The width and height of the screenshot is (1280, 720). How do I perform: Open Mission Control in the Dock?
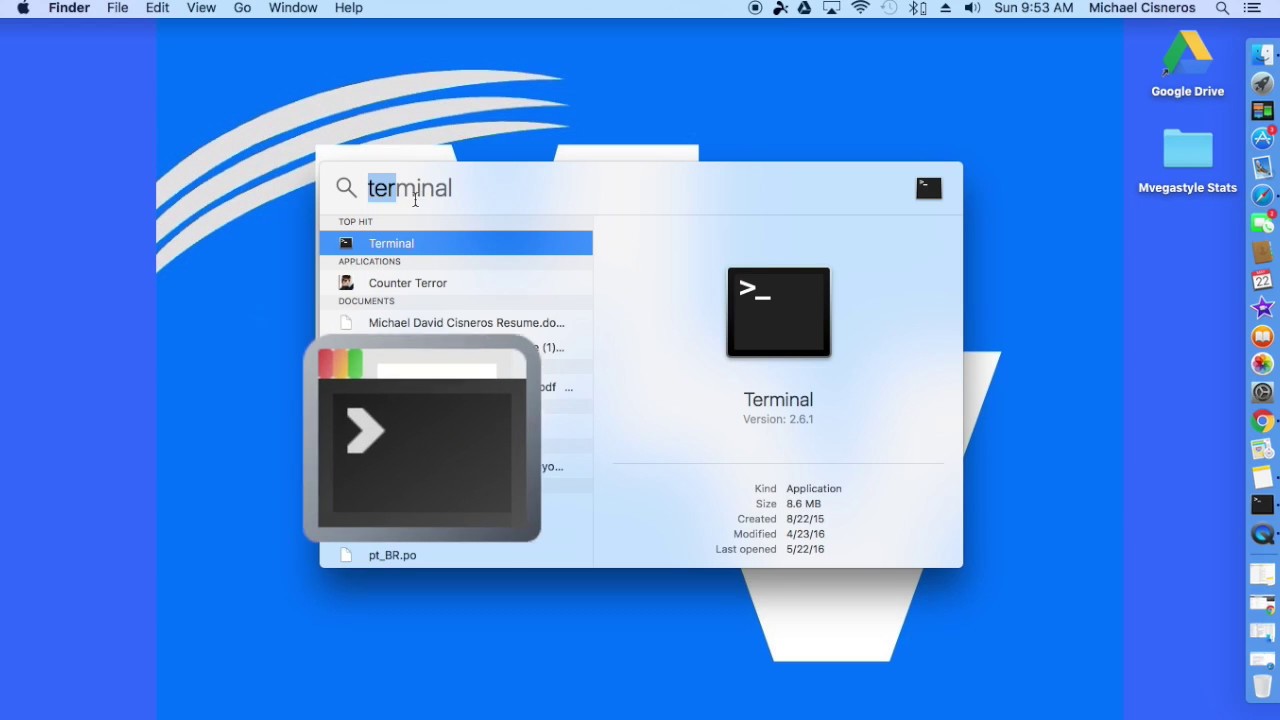point(1263,111)
